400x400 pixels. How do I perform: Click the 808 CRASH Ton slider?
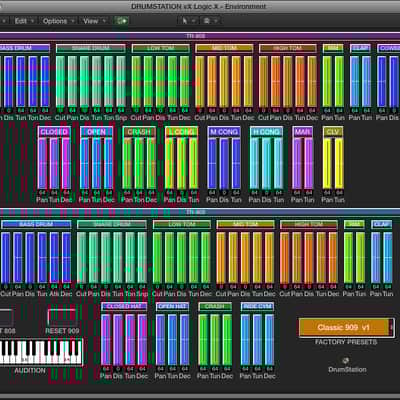pyautogui.click(x=139, y=163)
